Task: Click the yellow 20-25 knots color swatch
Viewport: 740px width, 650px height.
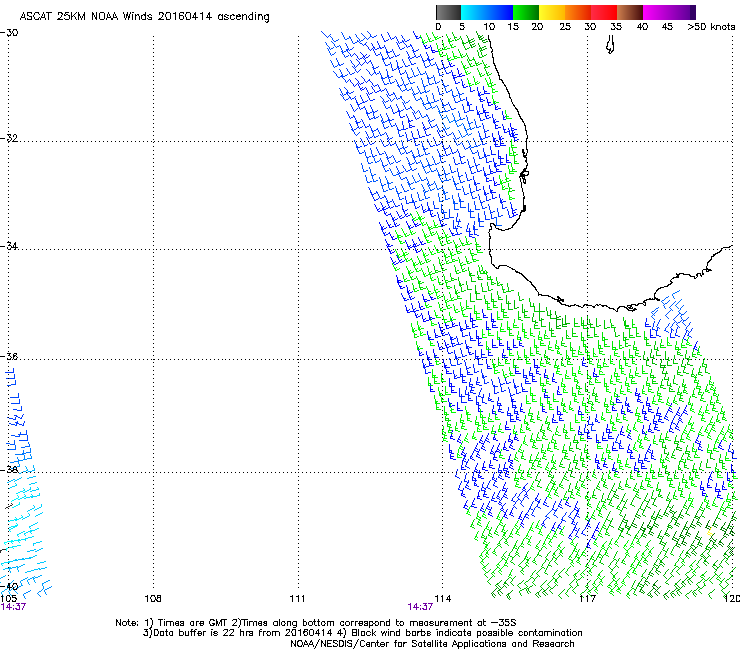Action: [x=552, y=12]
